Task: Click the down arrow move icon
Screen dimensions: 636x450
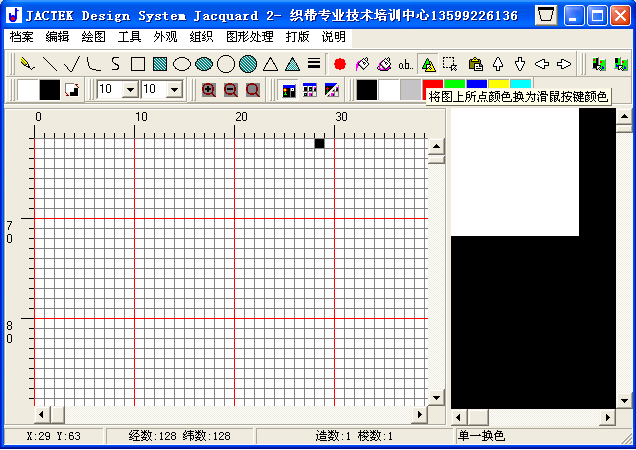Action: 520,64
